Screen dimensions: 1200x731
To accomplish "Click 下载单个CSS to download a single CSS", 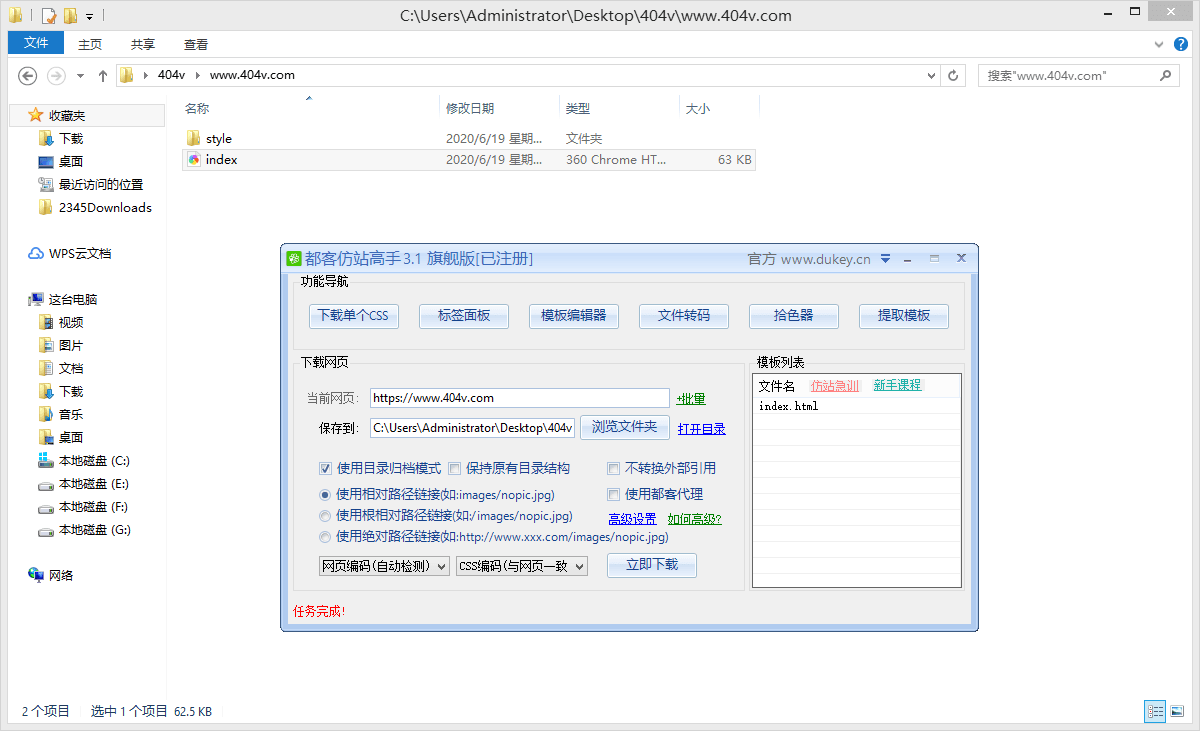I will tap(353, 316).
